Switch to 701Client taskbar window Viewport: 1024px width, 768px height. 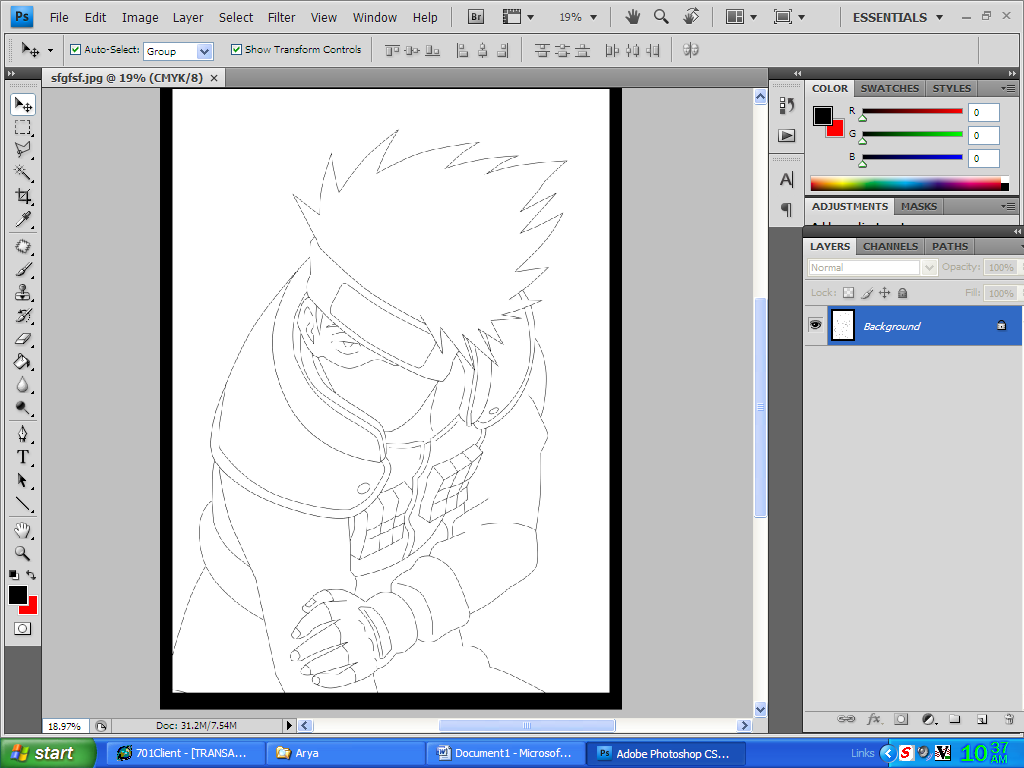point(185,753)
